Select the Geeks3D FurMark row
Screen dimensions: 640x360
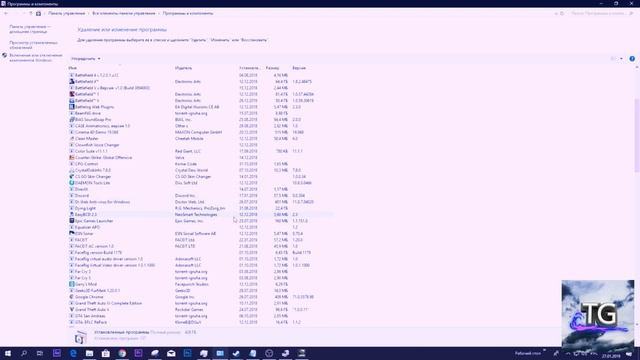pyautogui.click(x=201, y=291)
